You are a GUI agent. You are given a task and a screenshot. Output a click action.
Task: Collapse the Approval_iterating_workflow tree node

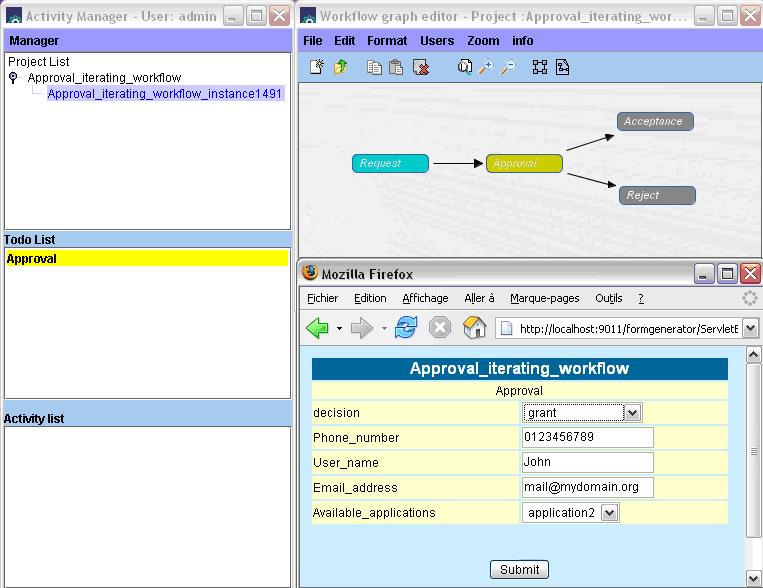tap(14, 78)
